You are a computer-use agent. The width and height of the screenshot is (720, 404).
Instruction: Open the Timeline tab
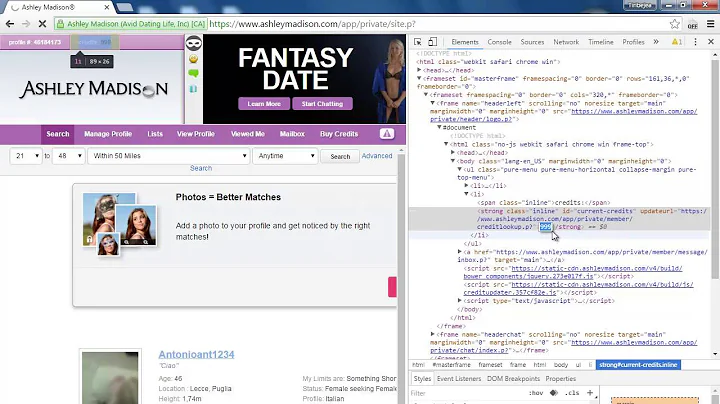pyautogui.click(x=601, y=42)
